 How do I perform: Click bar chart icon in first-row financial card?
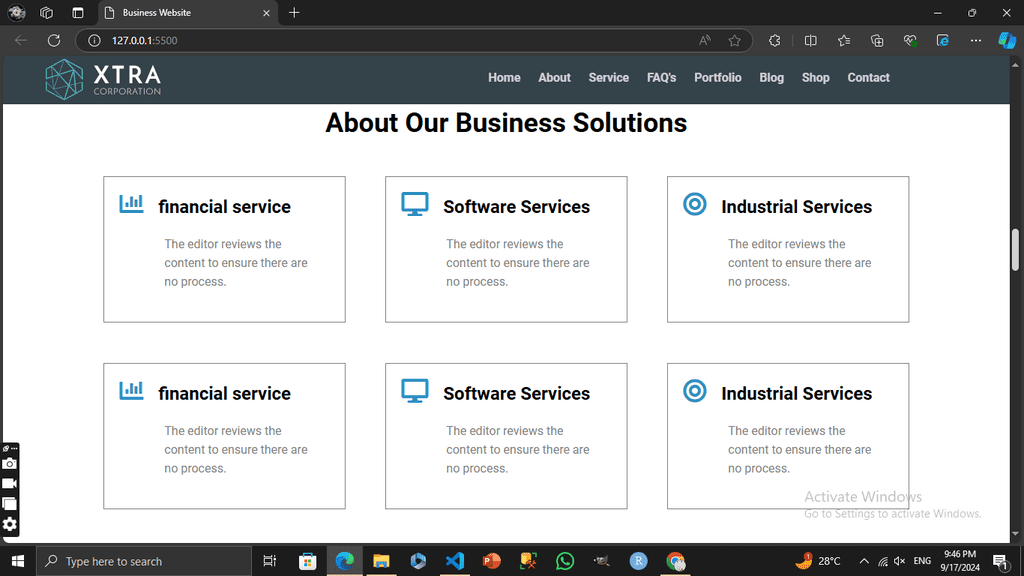coord(131,204)
